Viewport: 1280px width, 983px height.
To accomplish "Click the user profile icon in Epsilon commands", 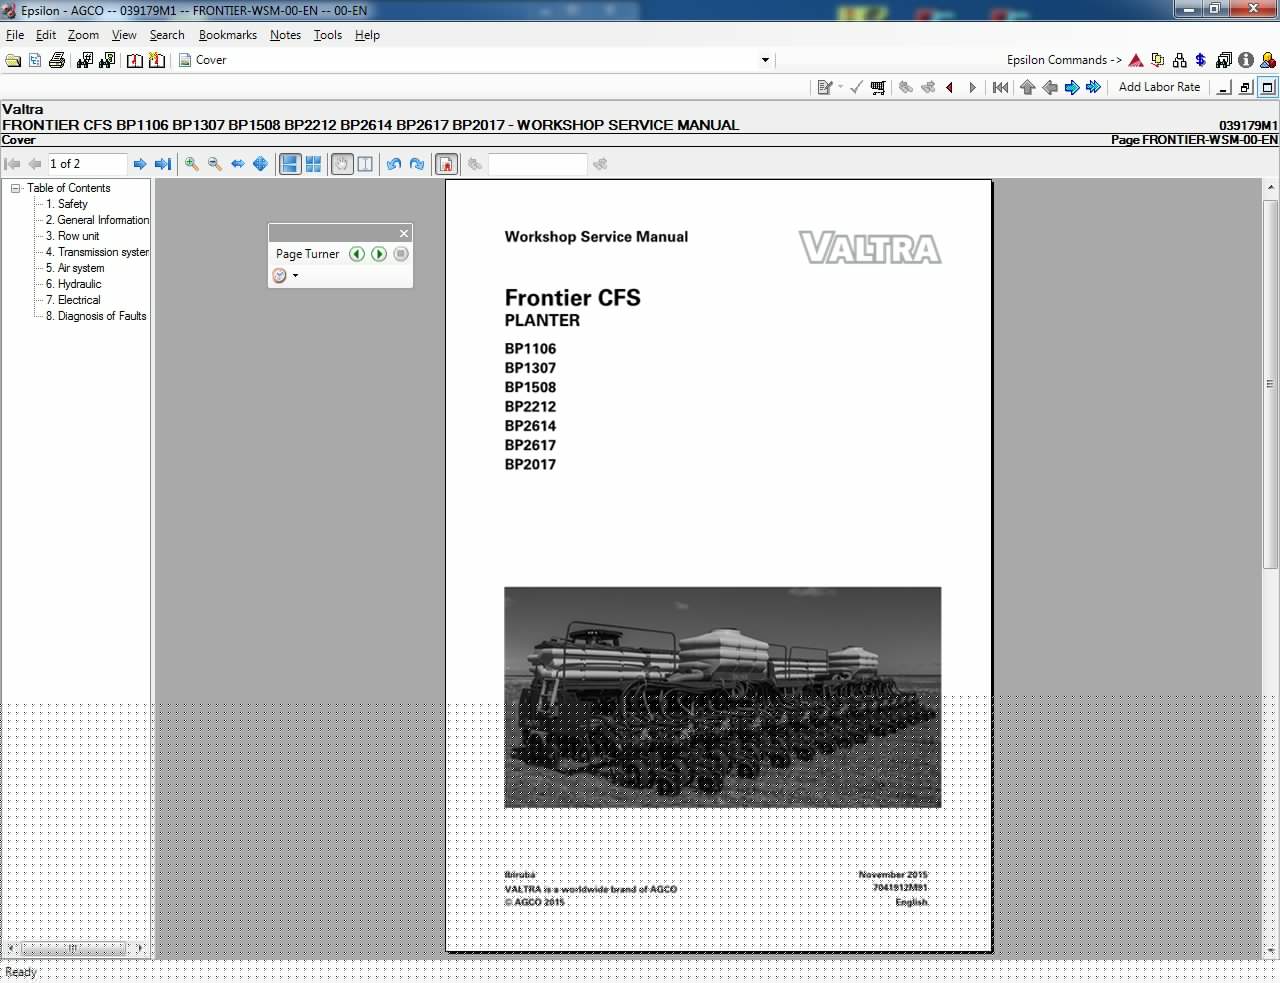I will [x=1268, y=60].
